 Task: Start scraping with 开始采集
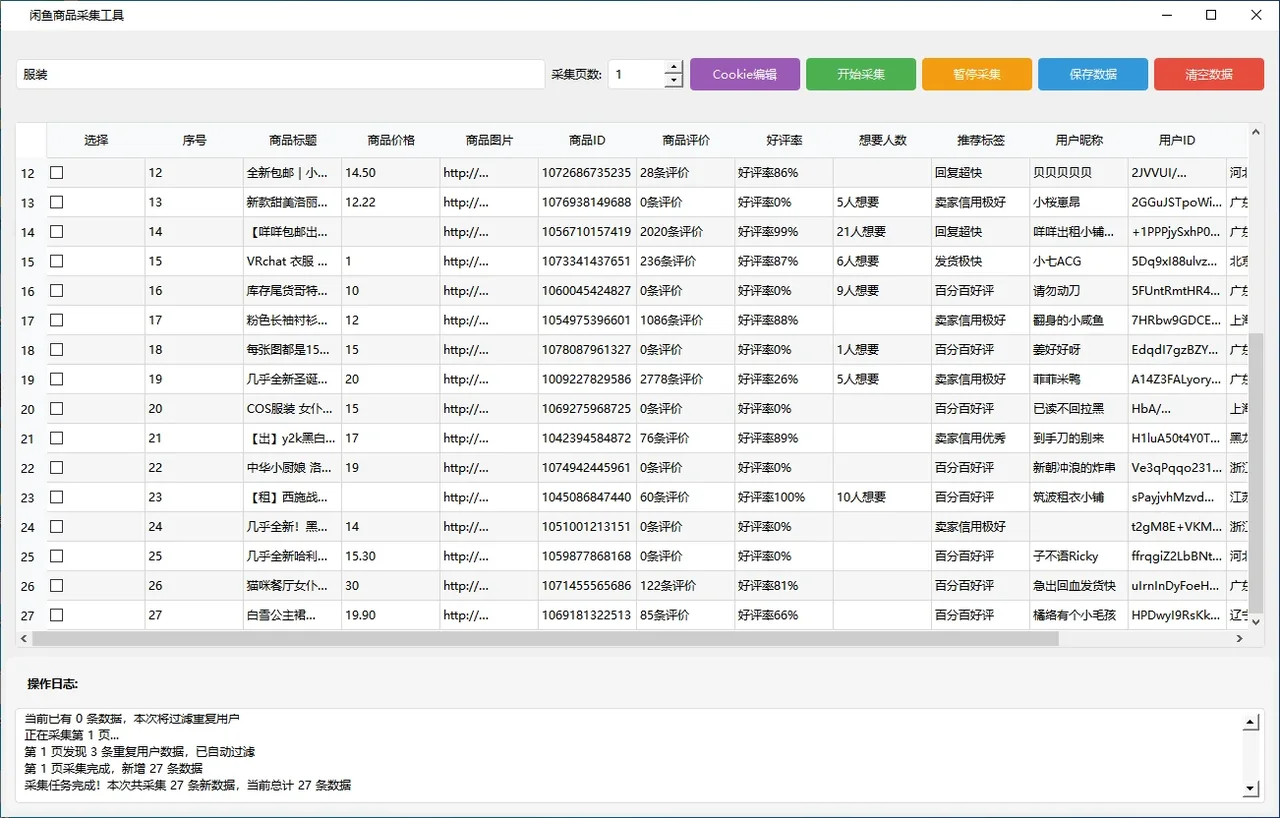click(x=861, y=74)
